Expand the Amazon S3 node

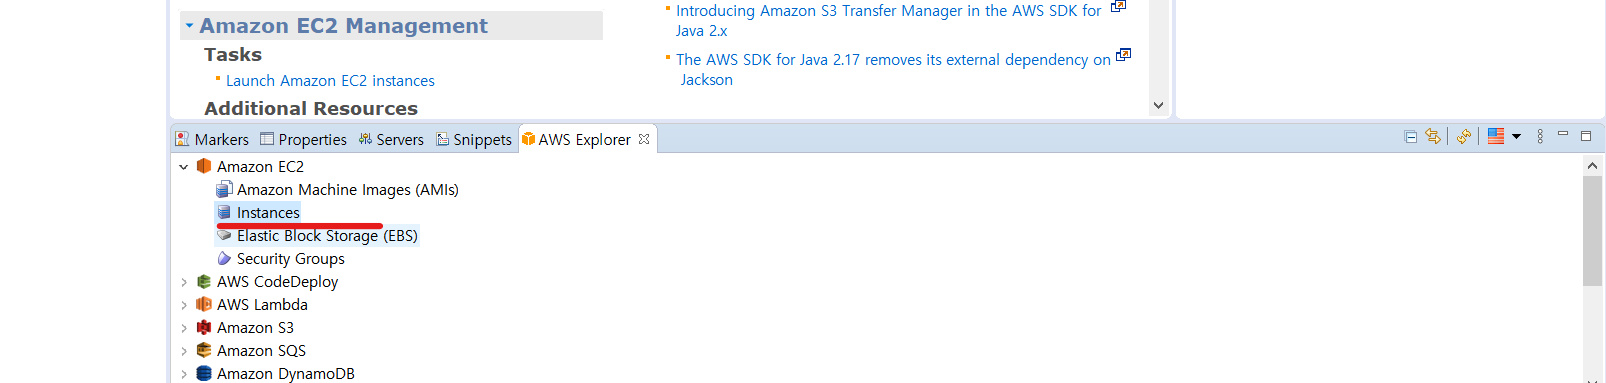click(x=184, y=328)
